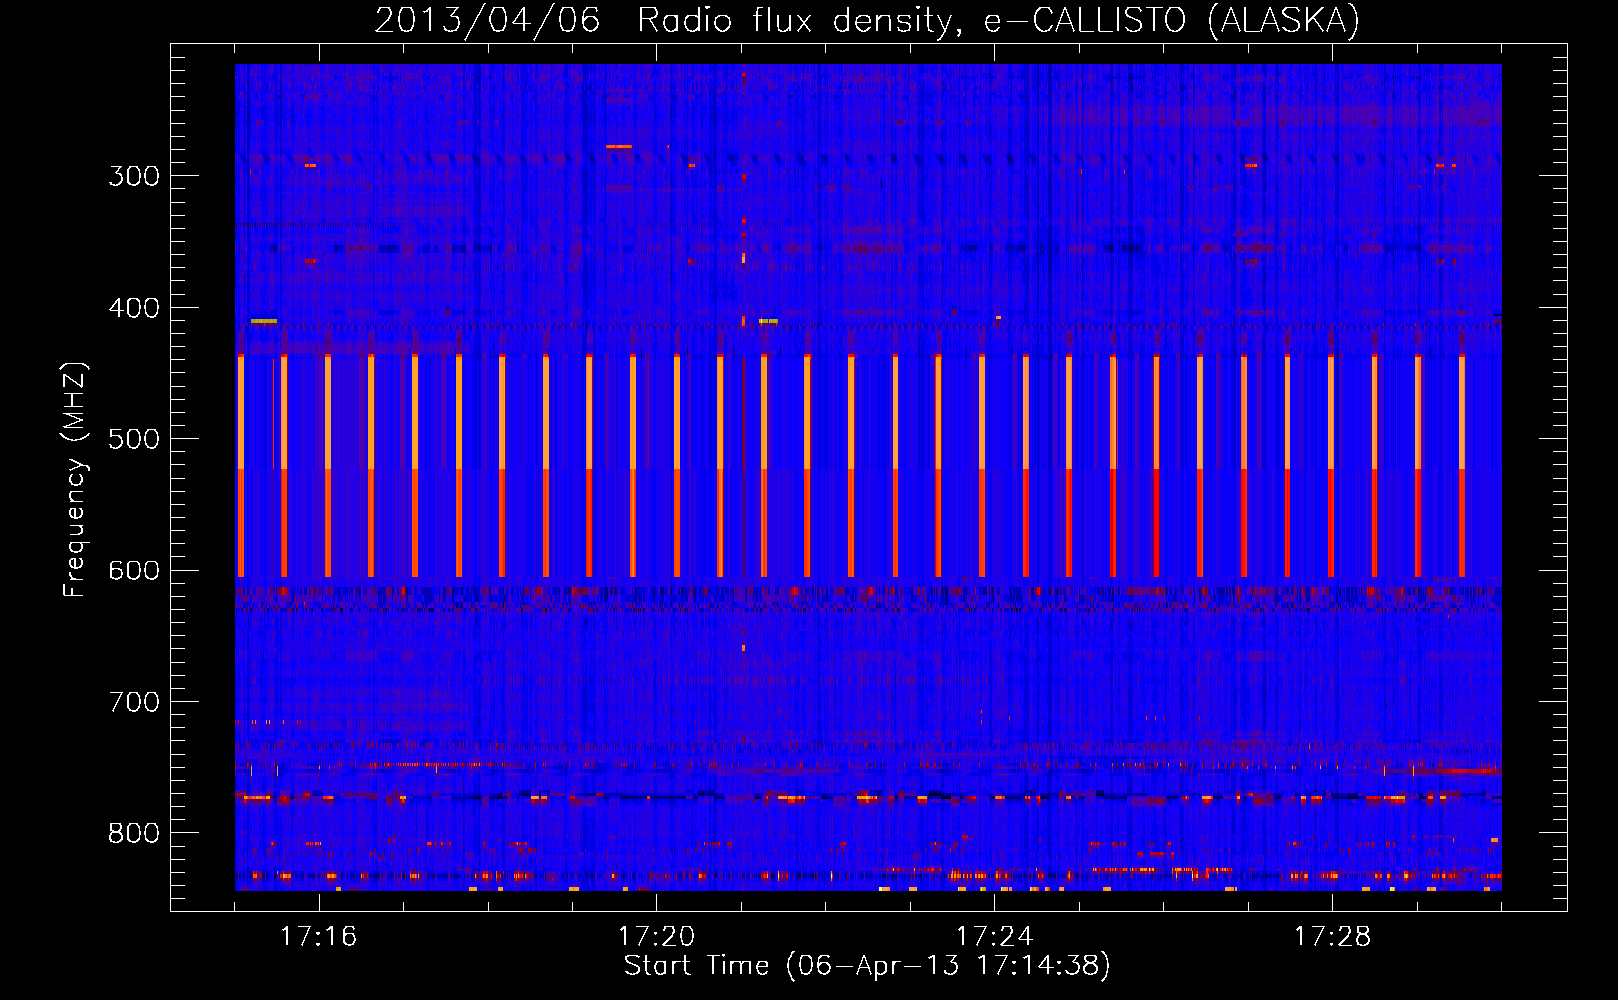Click the 400 frequency tick label

point(134,308)
